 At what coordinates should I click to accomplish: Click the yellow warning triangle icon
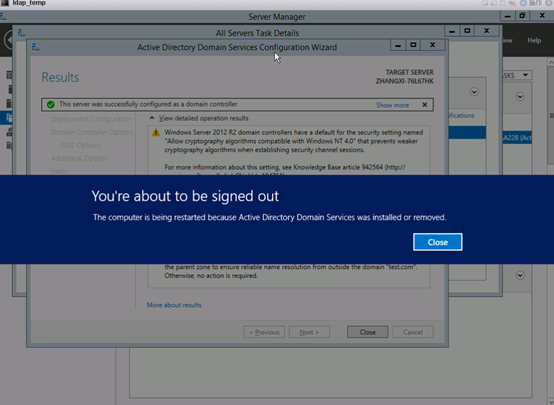(x=155, y=133)
